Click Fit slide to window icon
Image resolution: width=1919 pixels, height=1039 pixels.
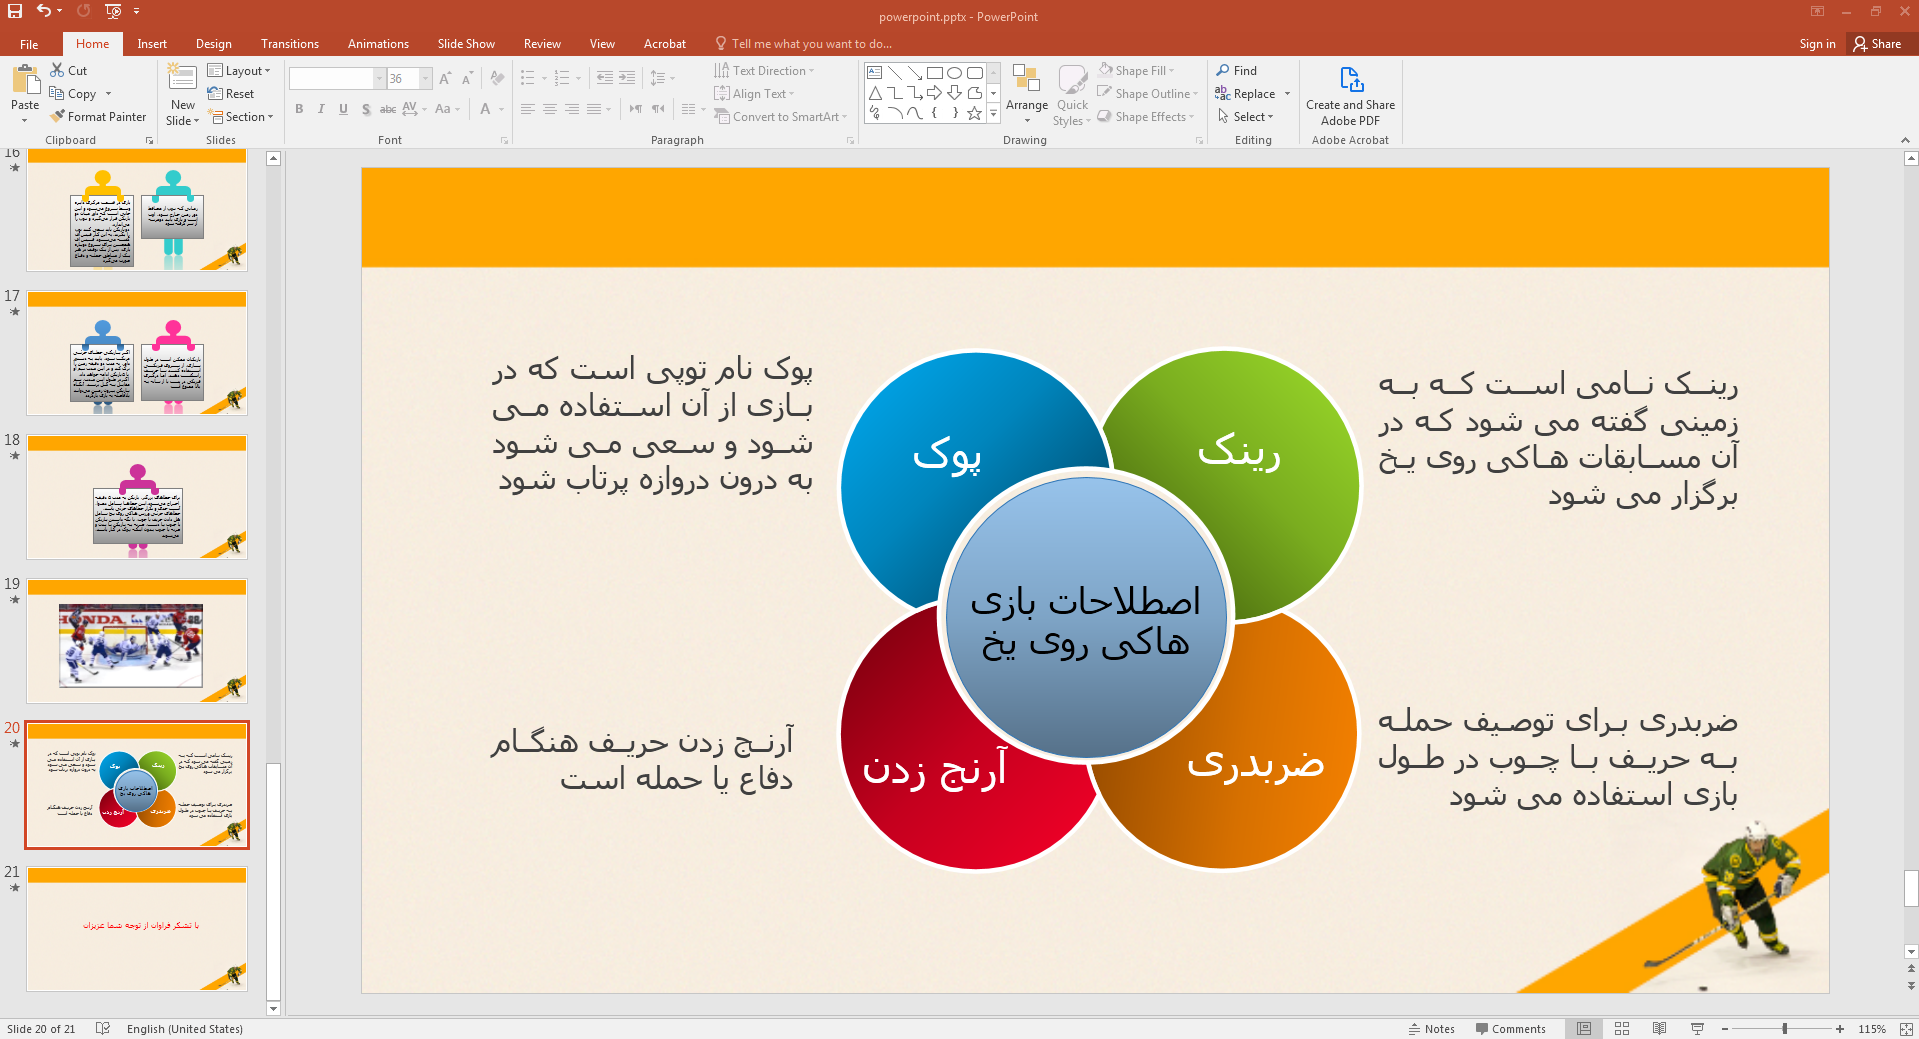coord(1906,1028)
